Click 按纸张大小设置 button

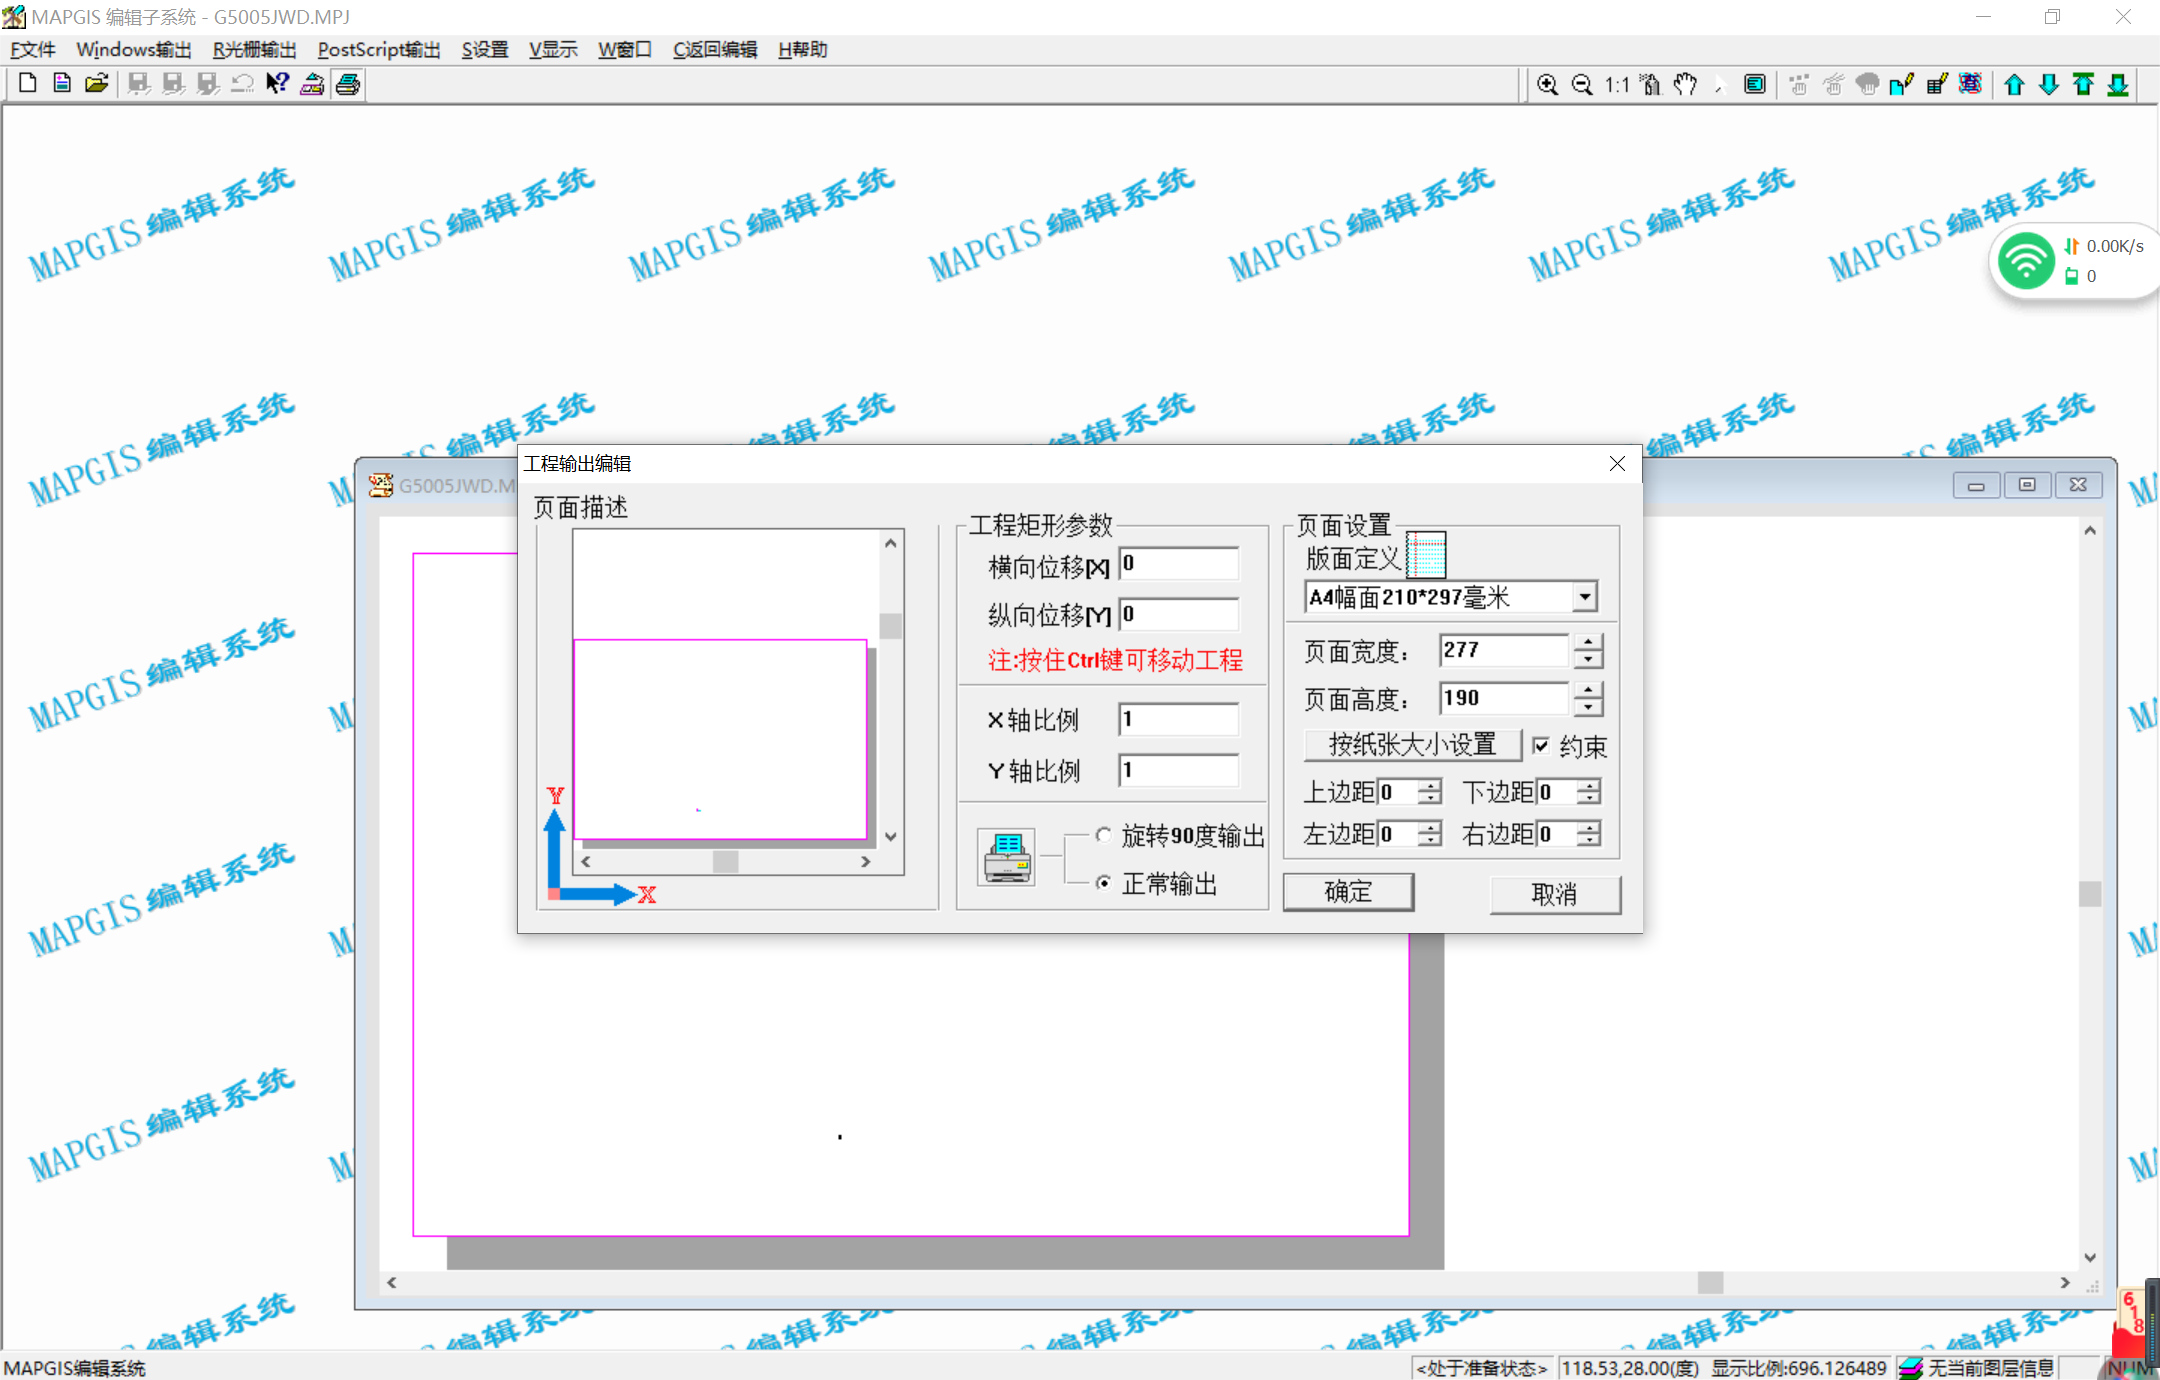pyautogui.click(x=1412, y=745)
